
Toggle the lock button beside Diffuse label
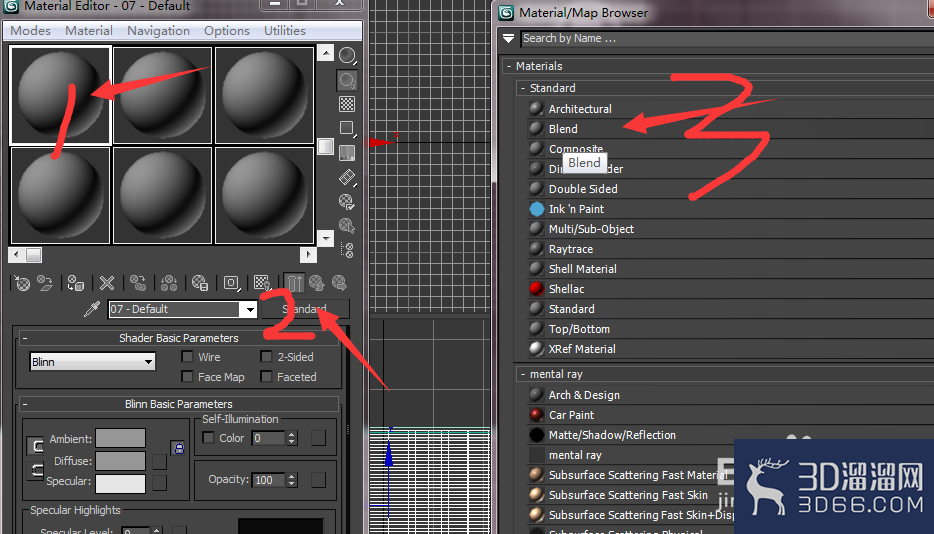click(x=36, y=470)
